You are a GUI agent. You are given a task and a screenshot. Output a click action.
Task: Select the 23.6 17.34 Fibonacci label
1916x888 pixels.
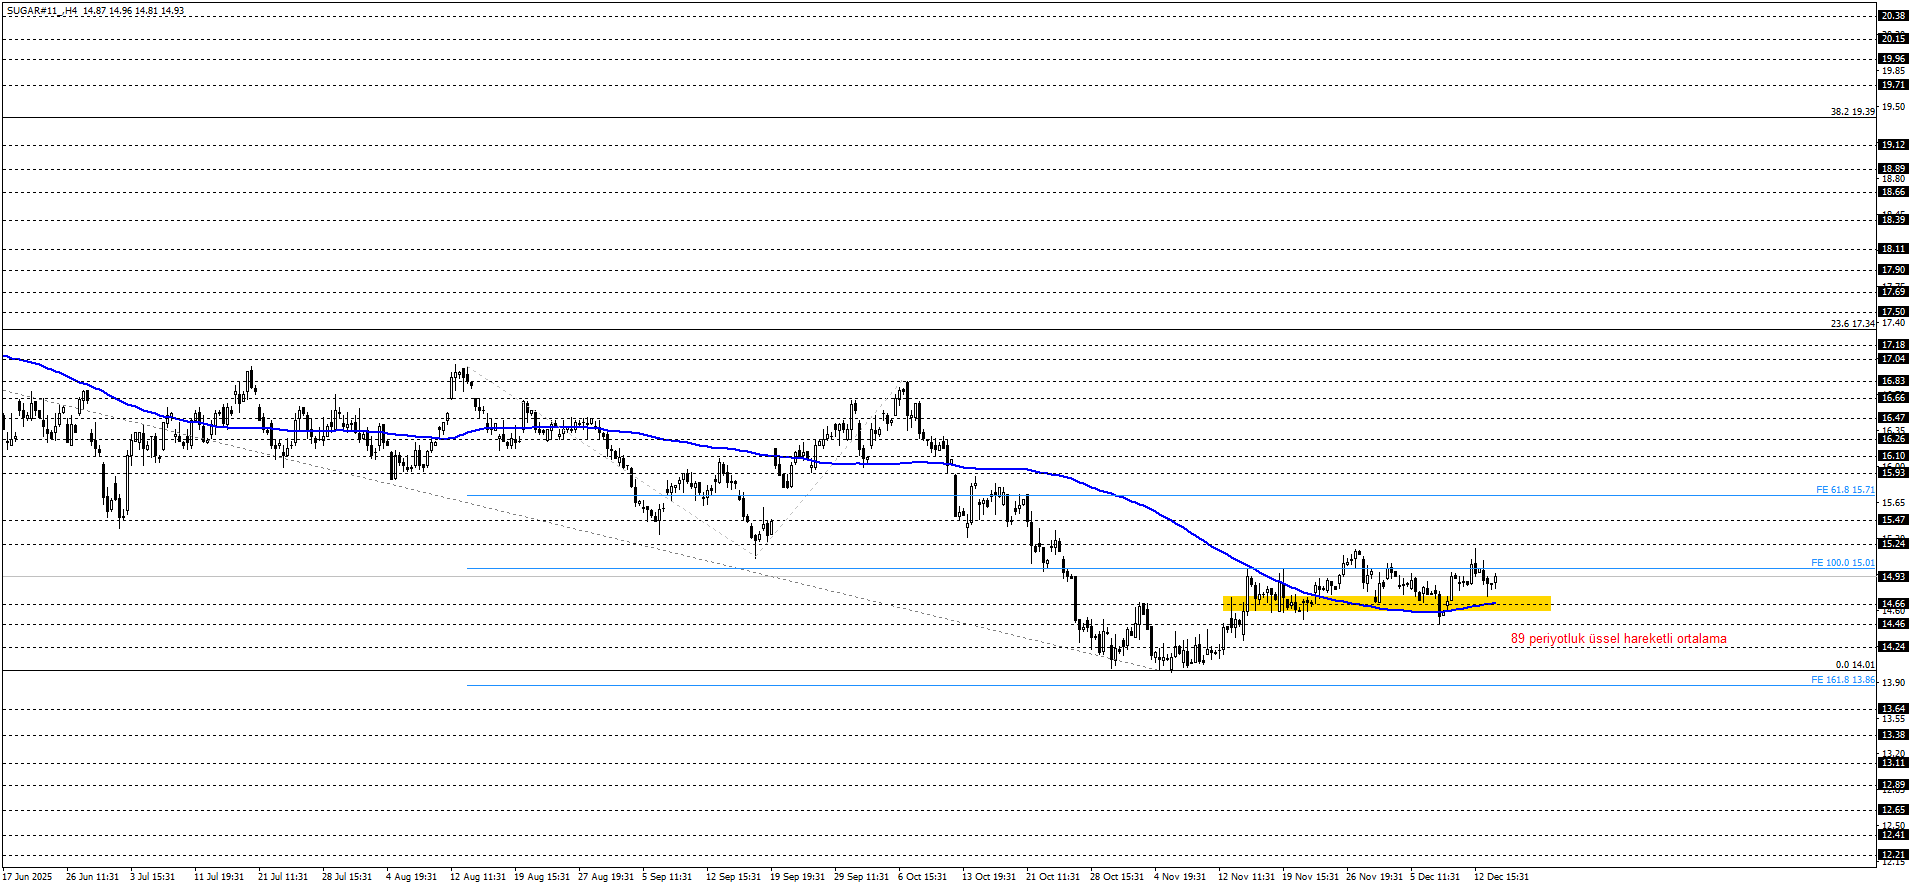tap(1852, 324)
